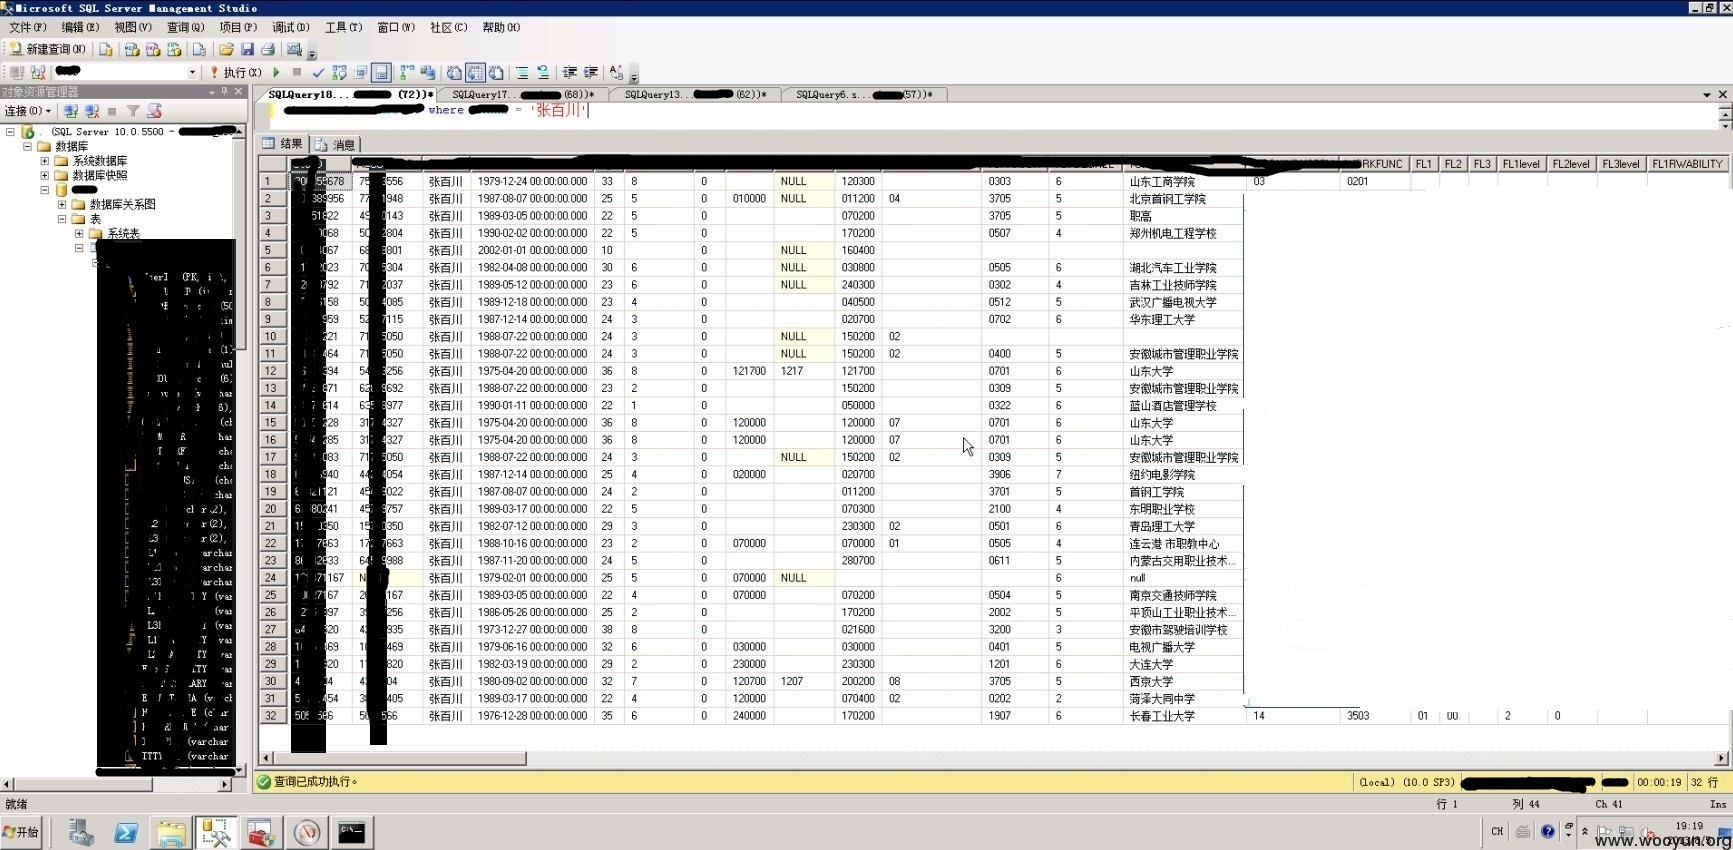This screenshot has height=850, width=1733.
Task: Expand the 数据库关系图 folder
Action: pos(61,204)
